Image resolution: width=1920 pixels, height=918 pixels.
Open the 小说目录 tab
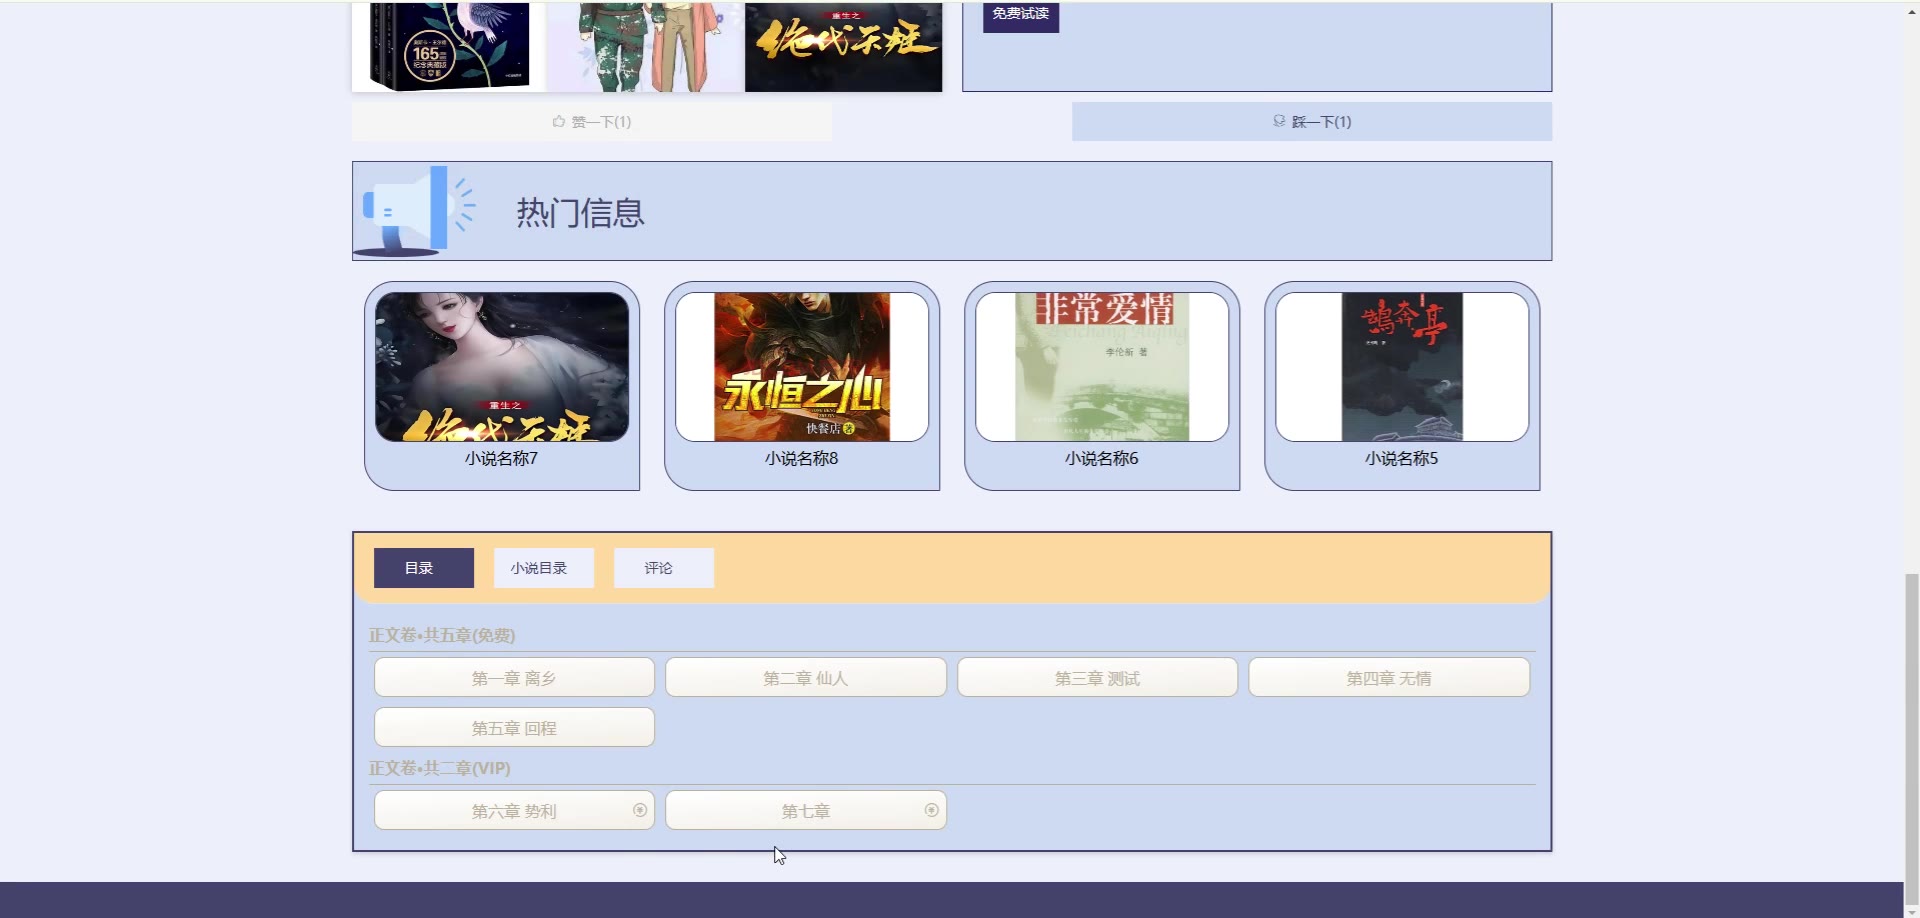click(544, 568)
